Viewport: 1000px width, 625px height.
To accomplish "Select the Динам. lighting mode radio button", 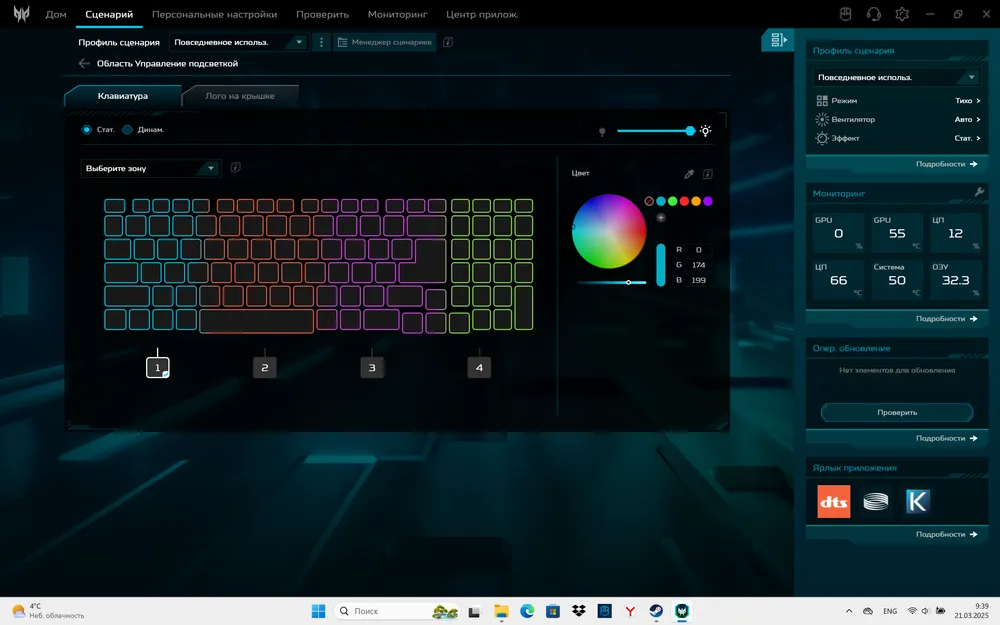I will (127, 130).
